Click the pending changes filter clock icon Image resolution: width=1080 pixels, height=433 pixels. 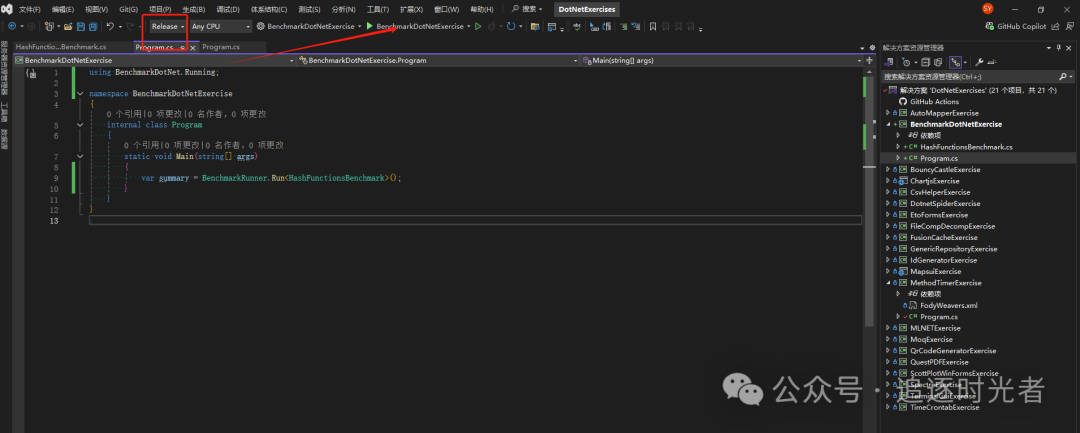(x=906, y=62)
